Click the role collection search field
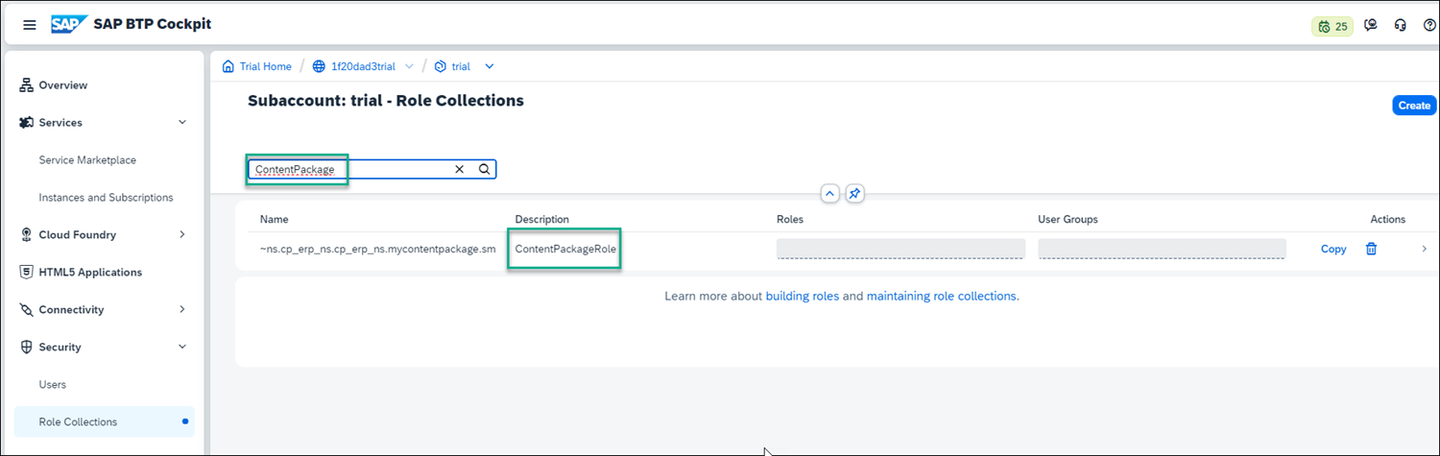Viewport: 1440px width, 456px height. click(372, 169)
